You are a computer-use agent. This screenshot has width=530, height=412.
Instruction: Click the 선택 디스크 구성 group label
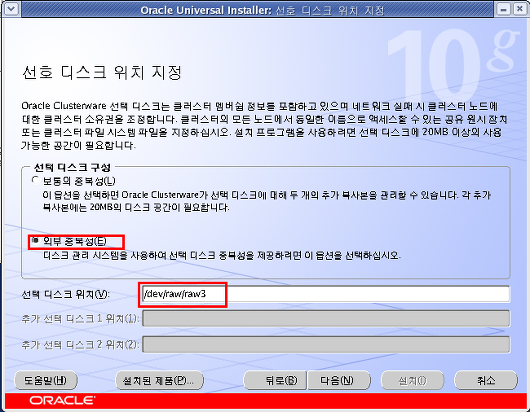pos(72,167)
